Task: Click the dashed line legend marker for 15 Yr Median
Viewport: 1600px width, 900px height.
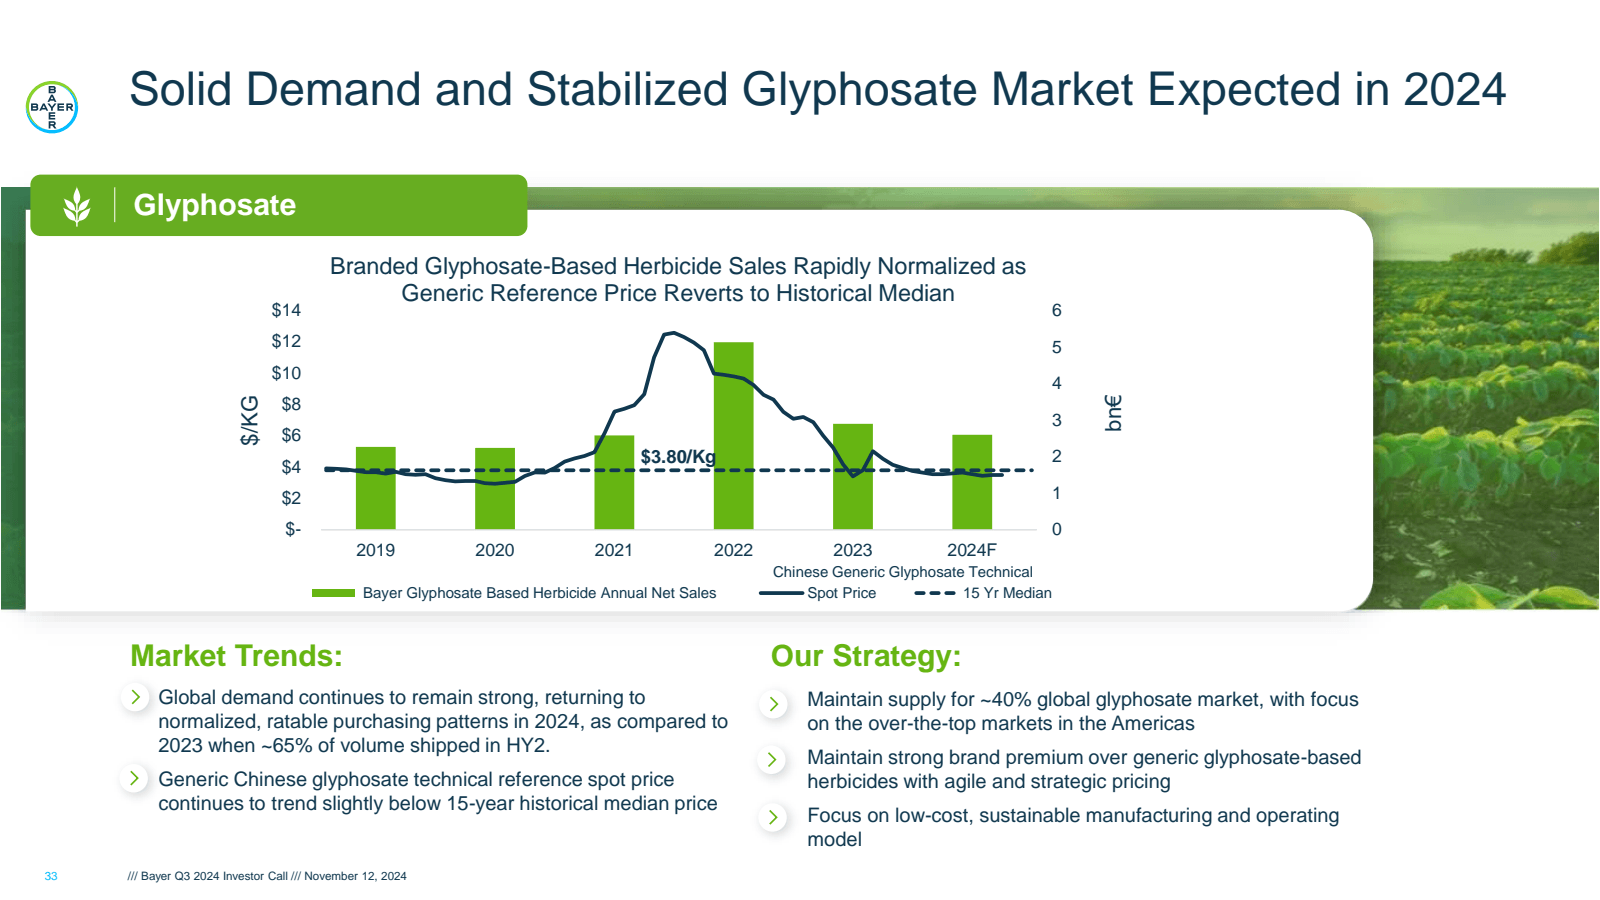Action: tap(935, 593)
